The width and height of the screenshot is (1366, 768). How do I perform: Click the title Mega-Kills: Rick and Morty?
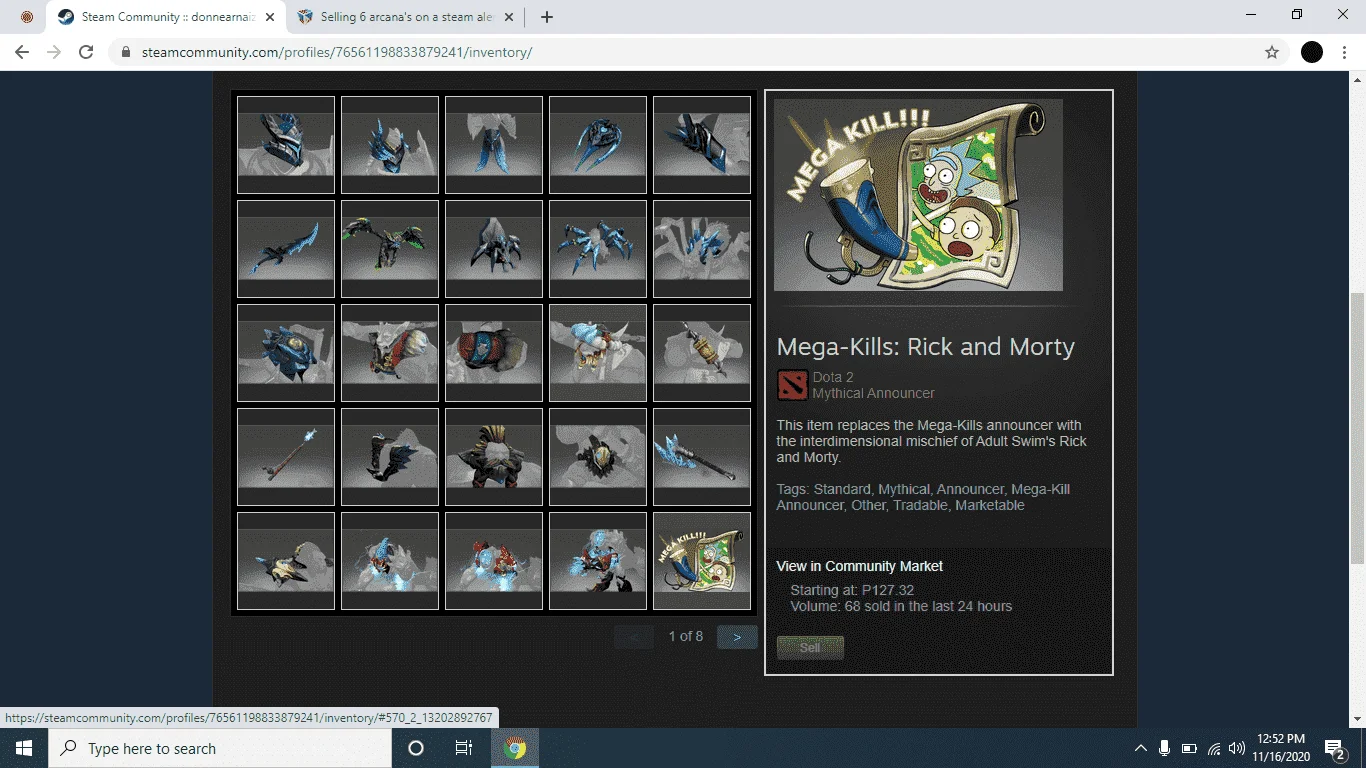[x=926, y=347]
